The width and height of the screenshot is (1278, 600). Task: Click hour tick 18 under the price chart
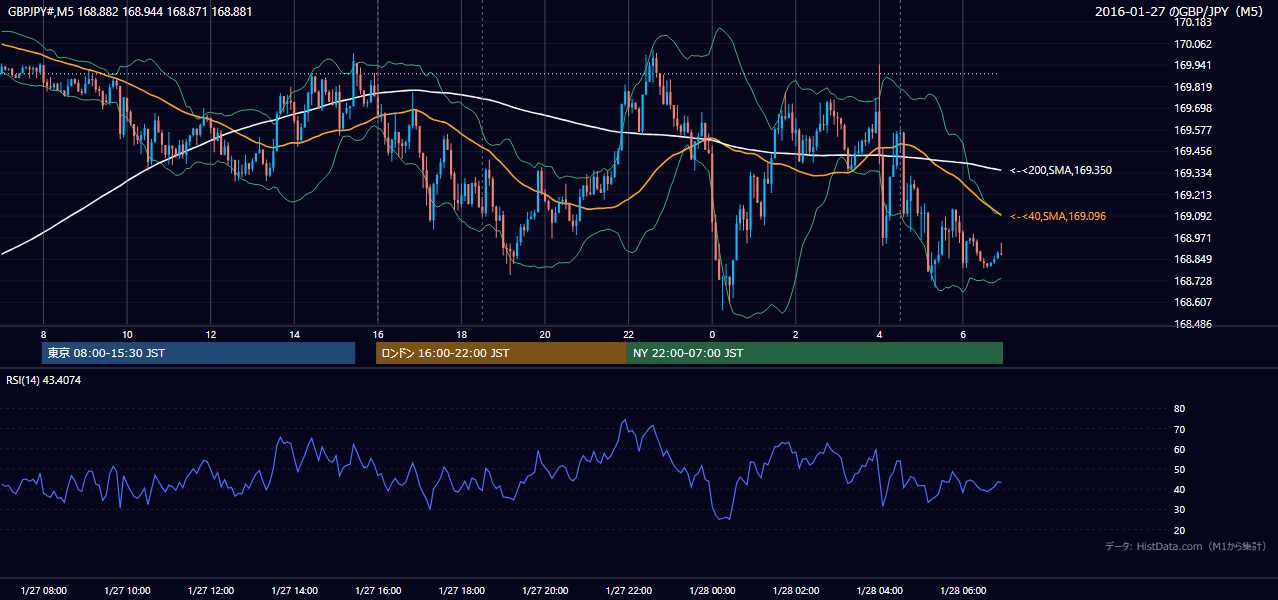point(461,334)
